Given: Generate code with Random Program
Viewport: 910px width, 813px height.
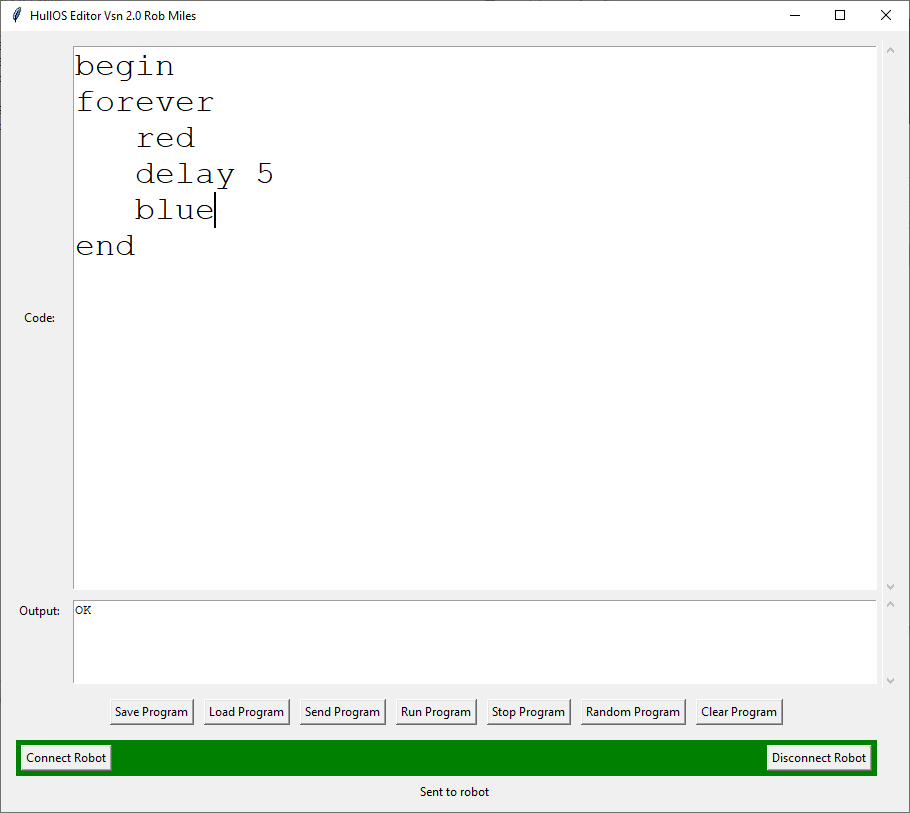Looking at the screenshot, I should click(x=633, y=712).
